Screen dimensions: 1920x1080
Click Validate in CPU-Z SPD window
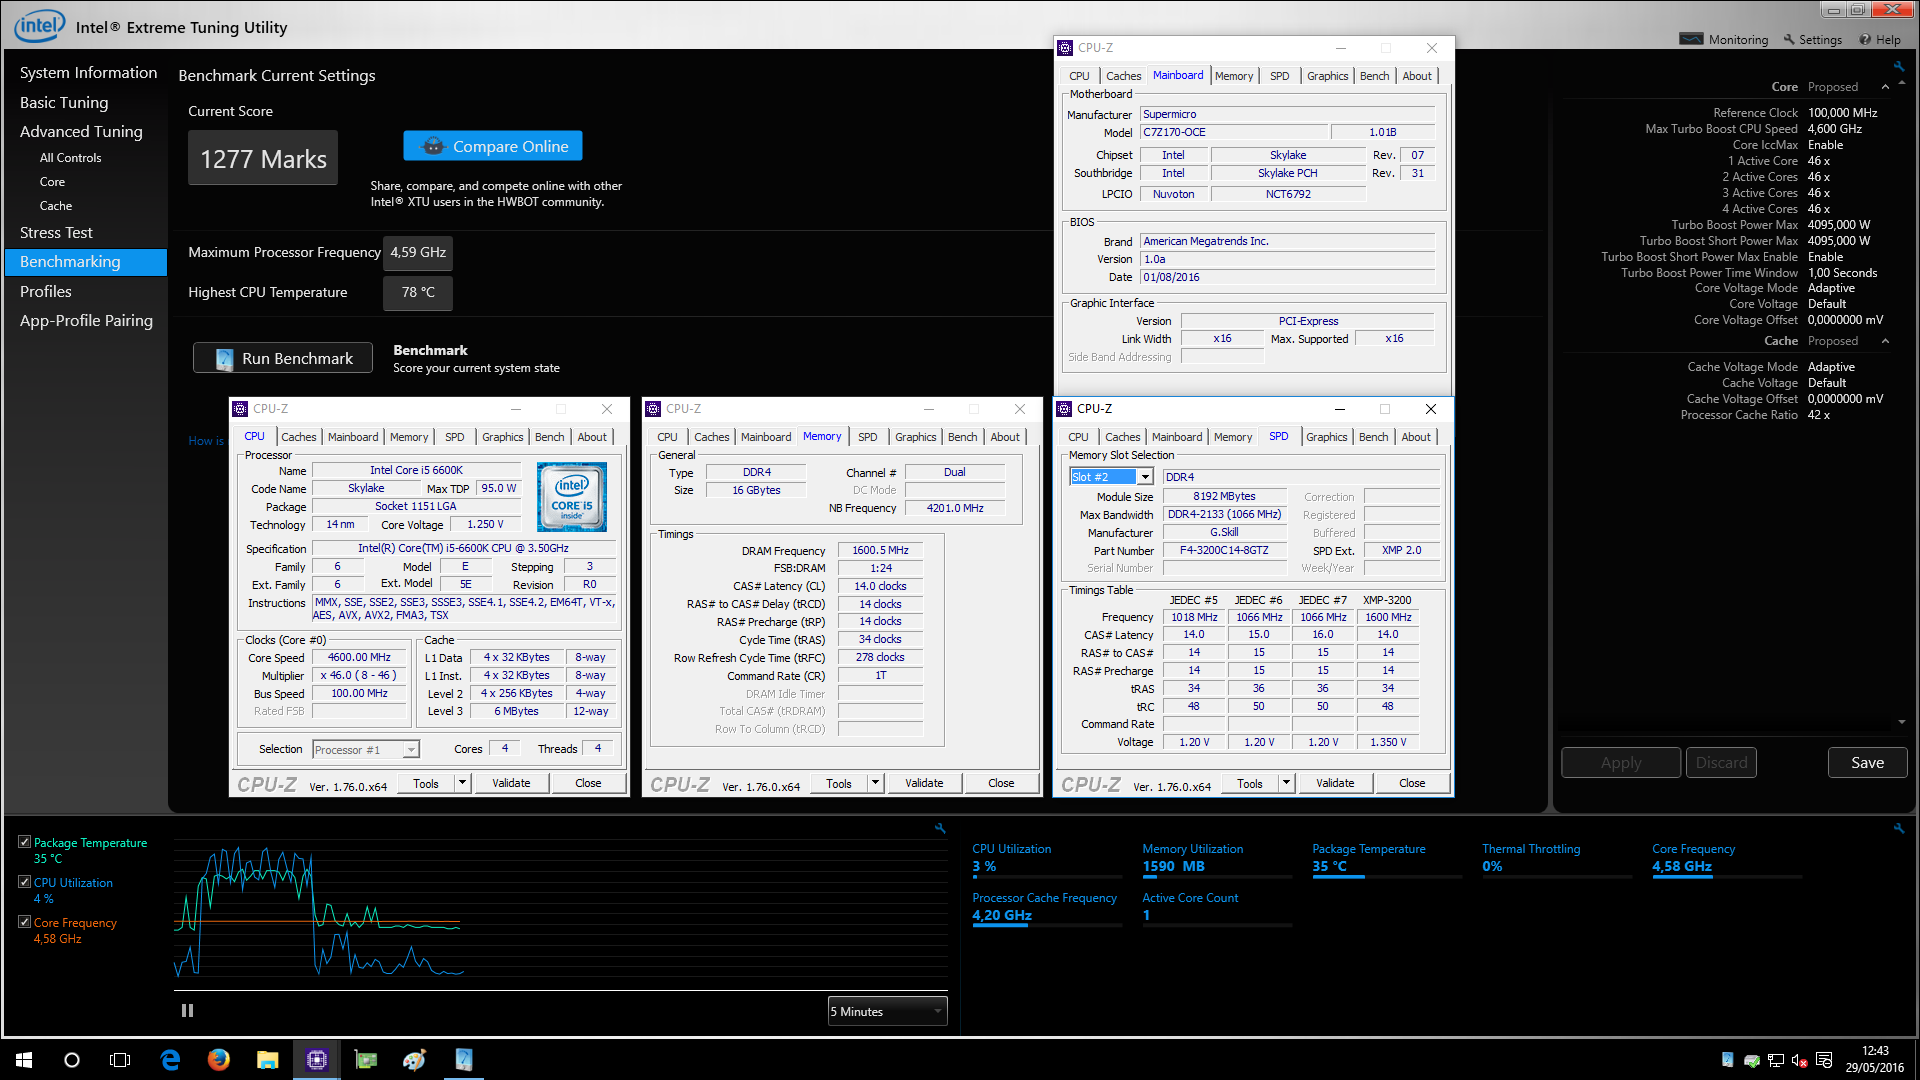click(1335, 783)
